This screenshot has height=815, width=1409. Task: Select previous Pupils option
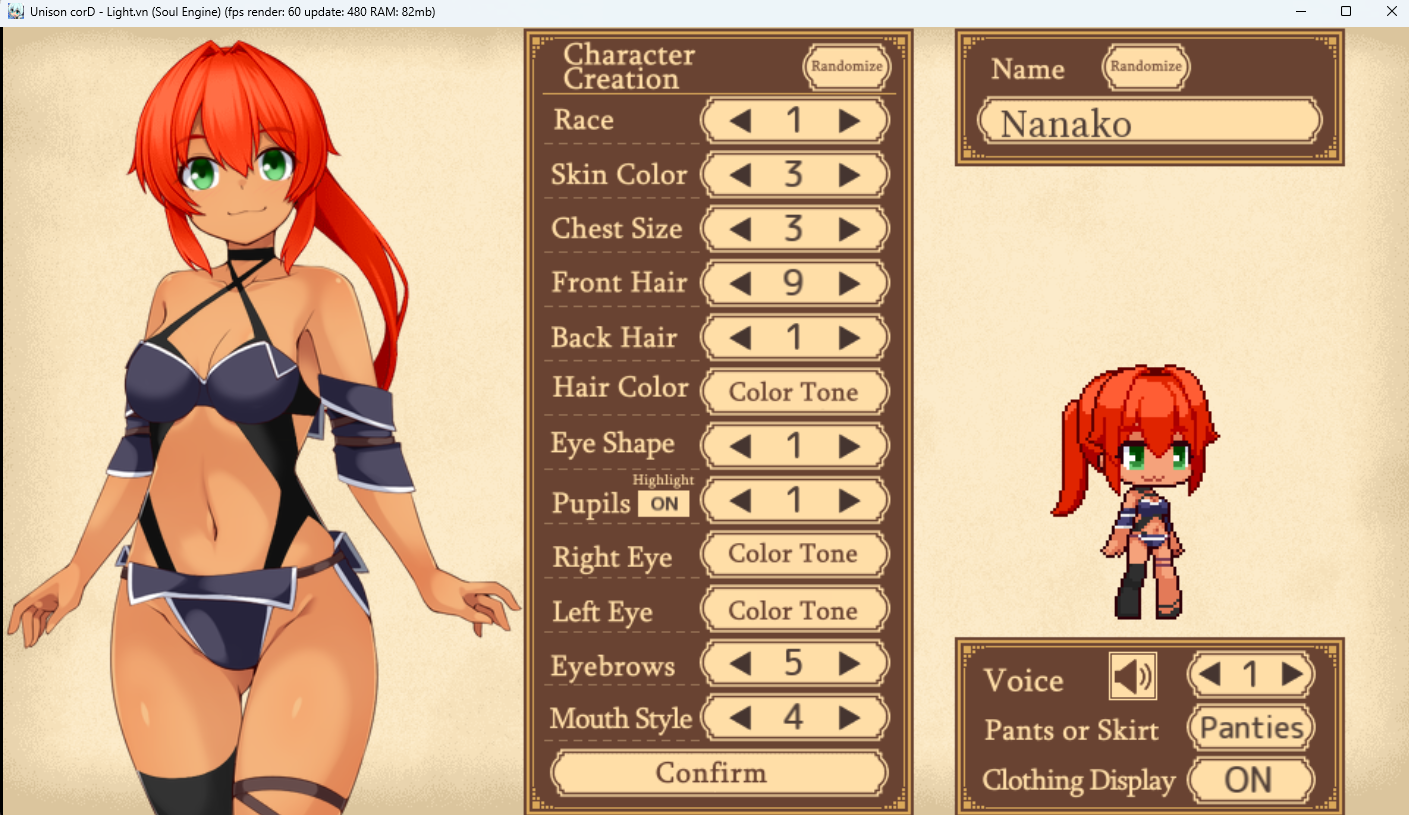(x=740, y=500)
